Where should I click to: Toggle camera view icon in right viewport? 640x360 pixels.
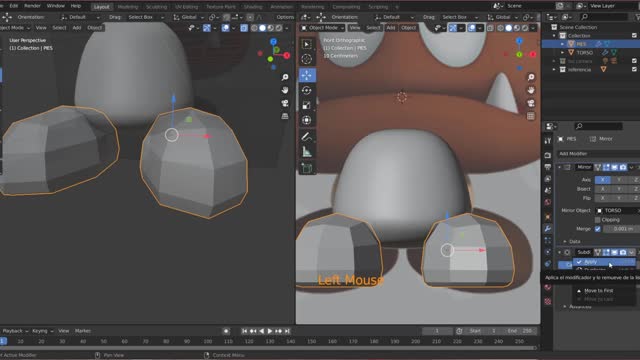point(531,103)
